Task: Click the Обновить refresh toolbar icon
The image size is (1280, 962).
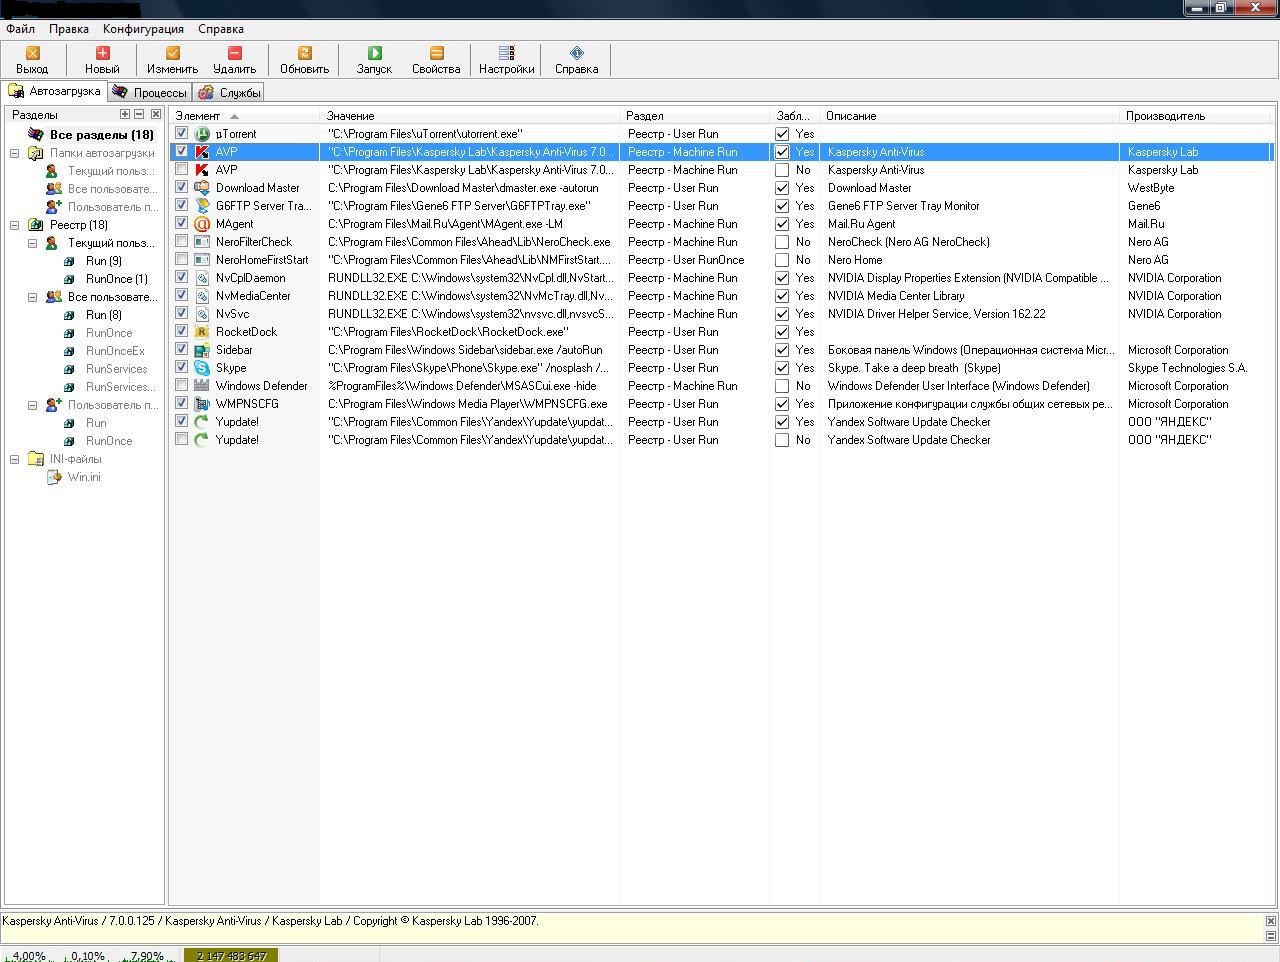Action: click(304, 53)
